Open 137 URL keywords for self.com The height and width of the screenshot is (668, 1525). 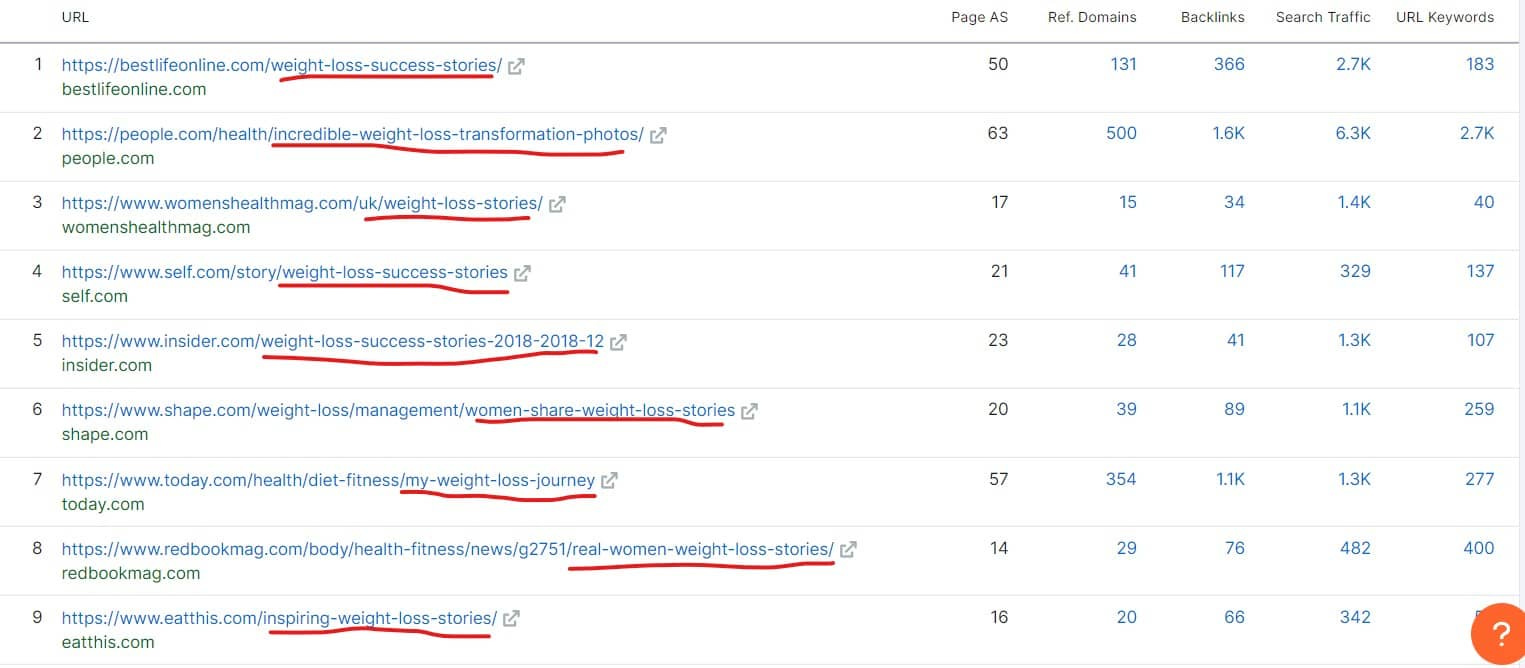1480,271
